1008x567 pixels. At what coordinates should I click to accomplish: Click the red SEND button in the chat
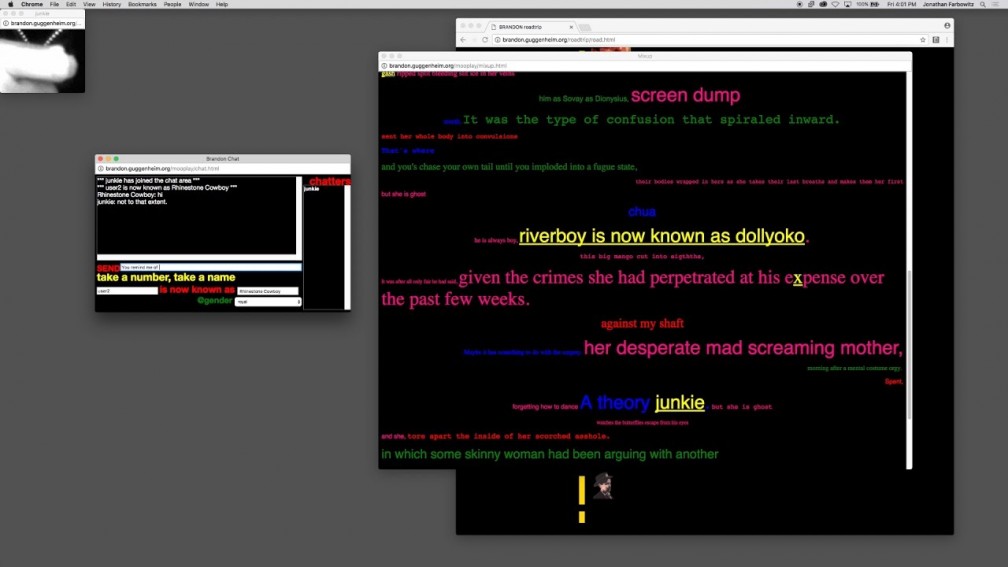point(107,268)
